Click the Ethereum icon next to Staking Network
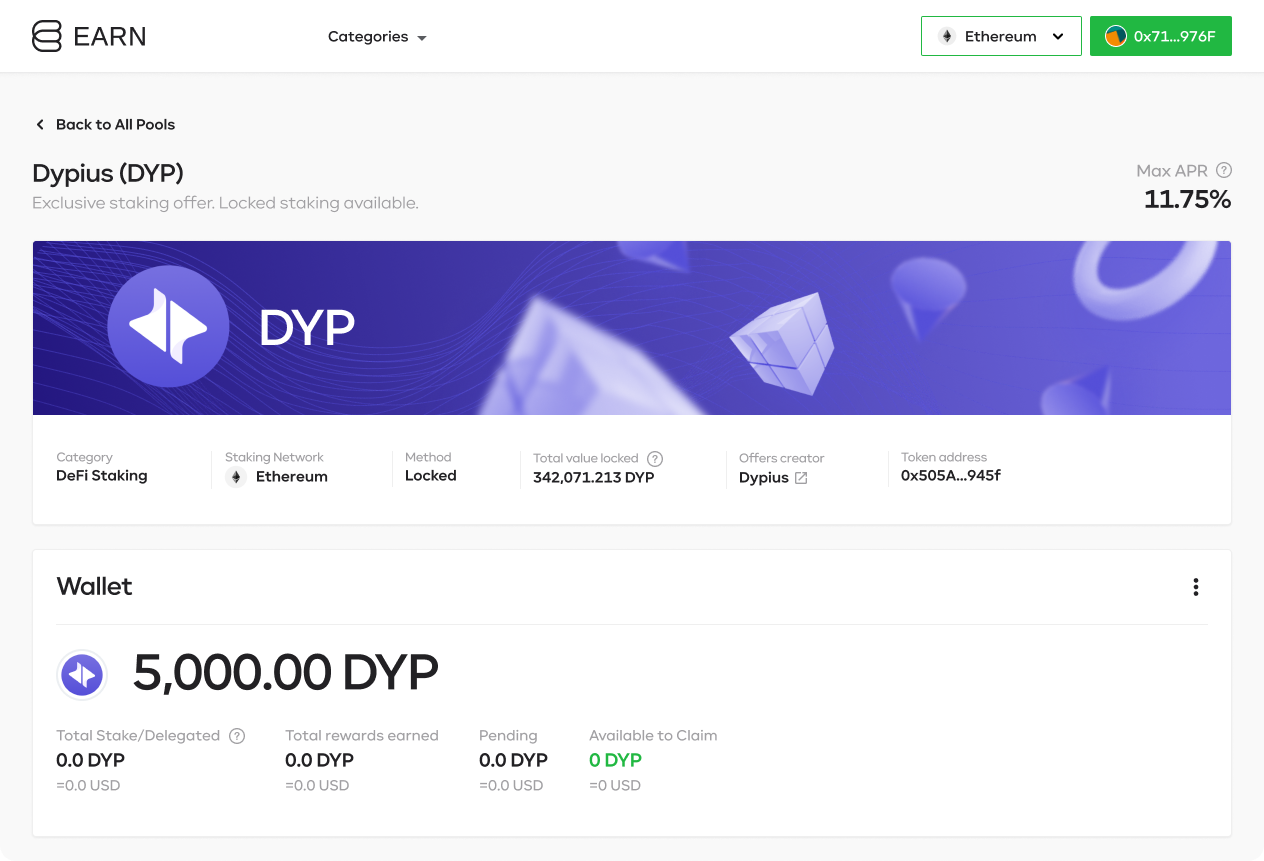1264x861 pixels. pyautogui.click(x=236, y=477)
